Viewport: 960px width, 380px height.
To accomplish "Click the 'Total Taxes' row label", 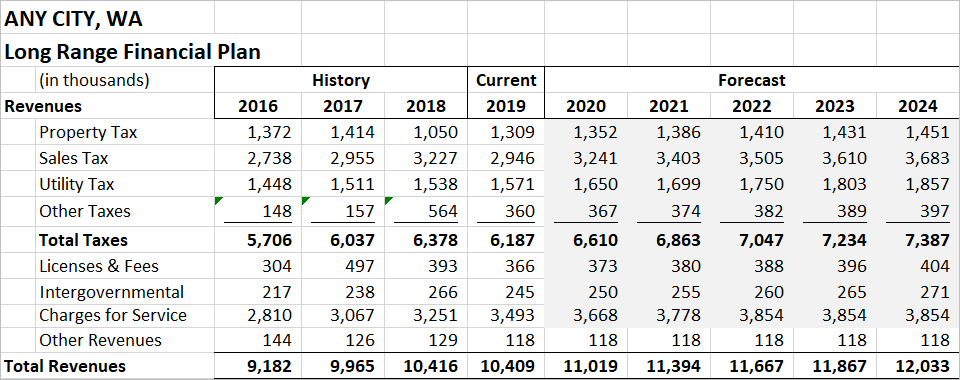I will [83, 240].
